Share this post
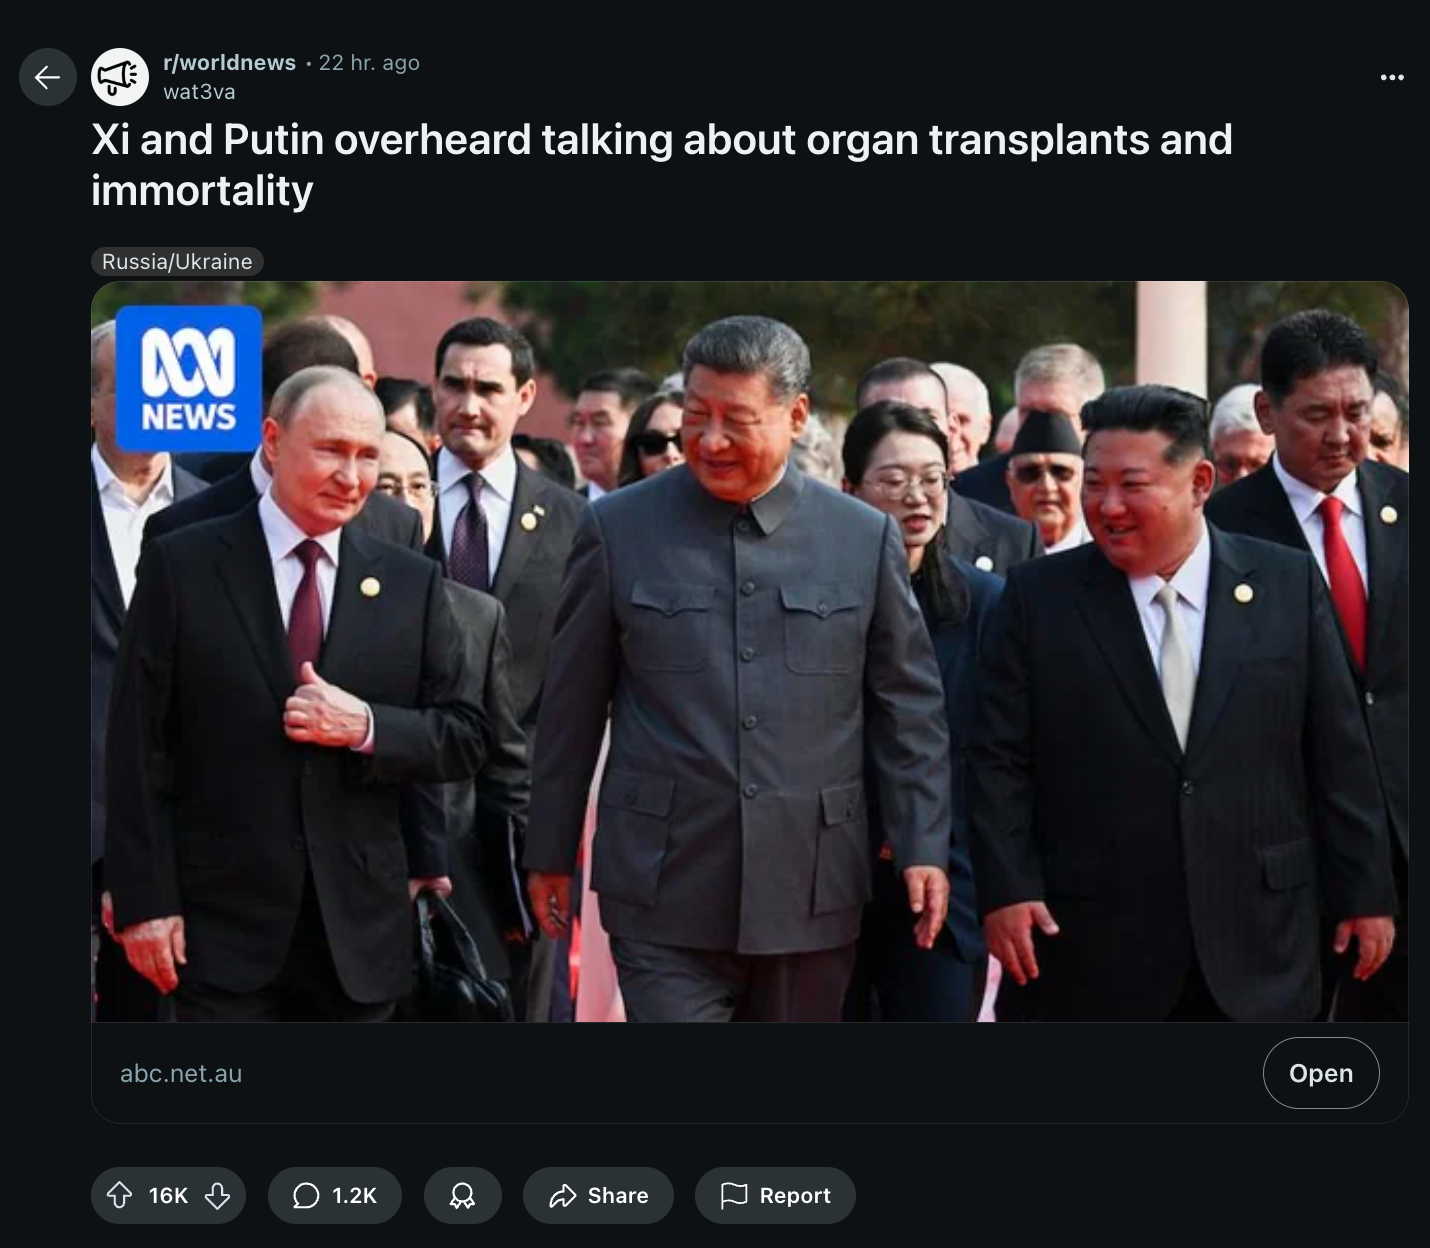 [x=598, y=1195]
